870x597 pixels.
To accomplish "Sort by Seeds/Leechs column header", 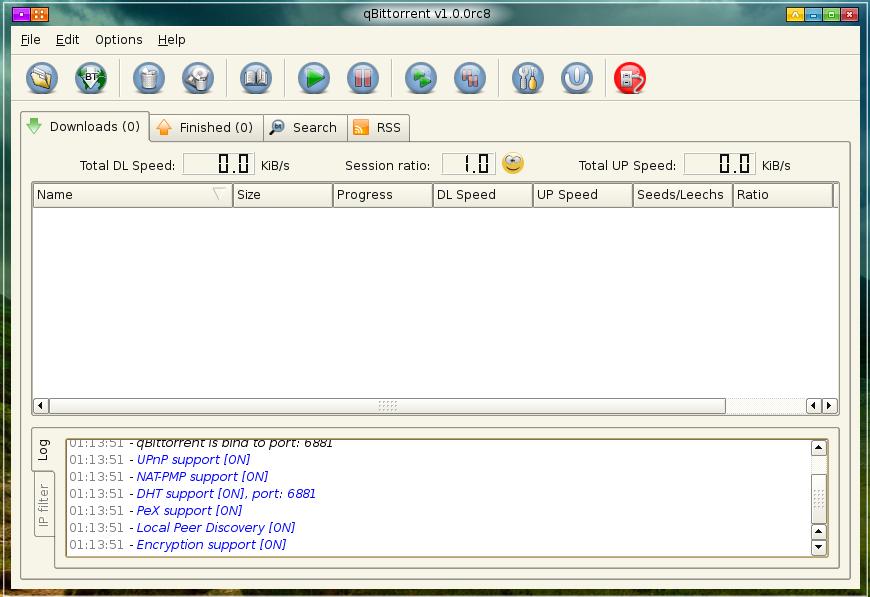I will 682,195.
